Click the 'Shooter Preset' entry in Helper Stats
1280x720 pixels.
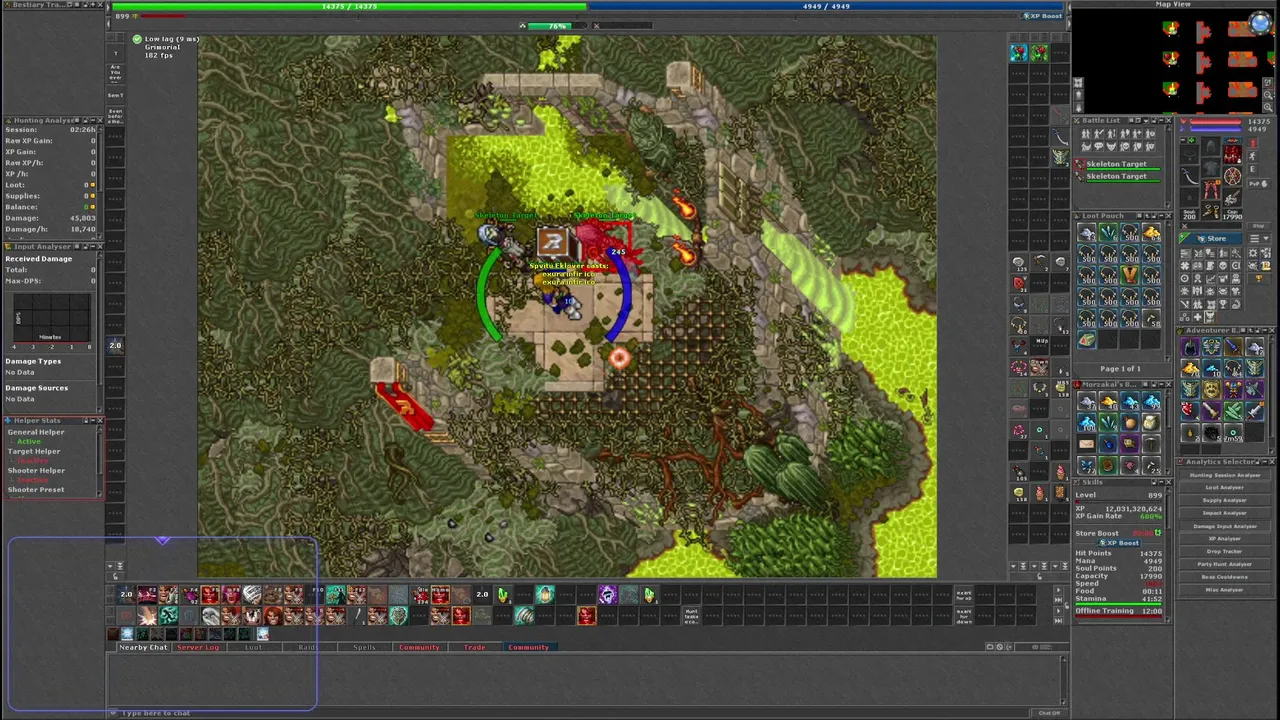(36, 490)
